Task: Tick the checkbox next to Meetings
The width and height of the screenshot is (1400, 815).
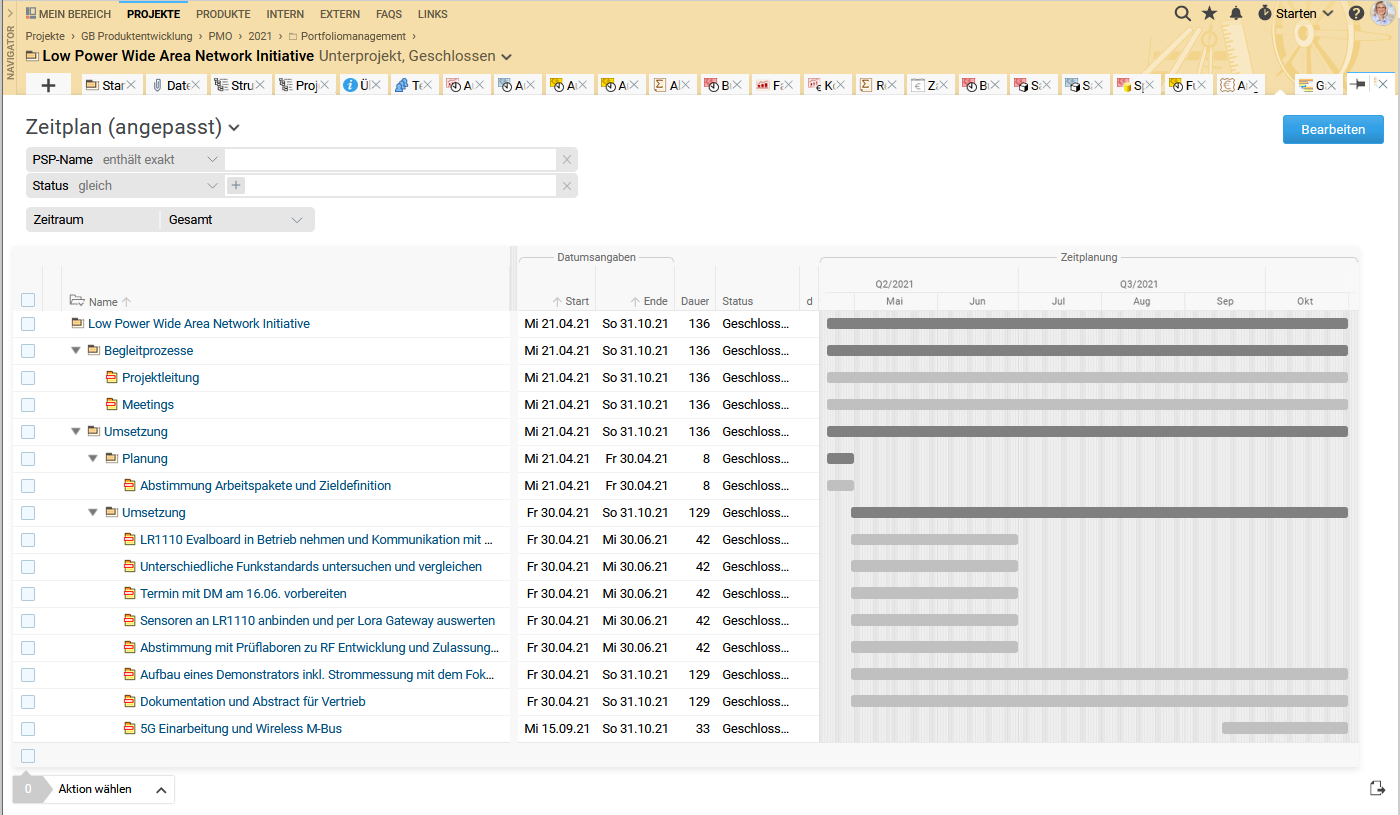Action: (28, 405)
